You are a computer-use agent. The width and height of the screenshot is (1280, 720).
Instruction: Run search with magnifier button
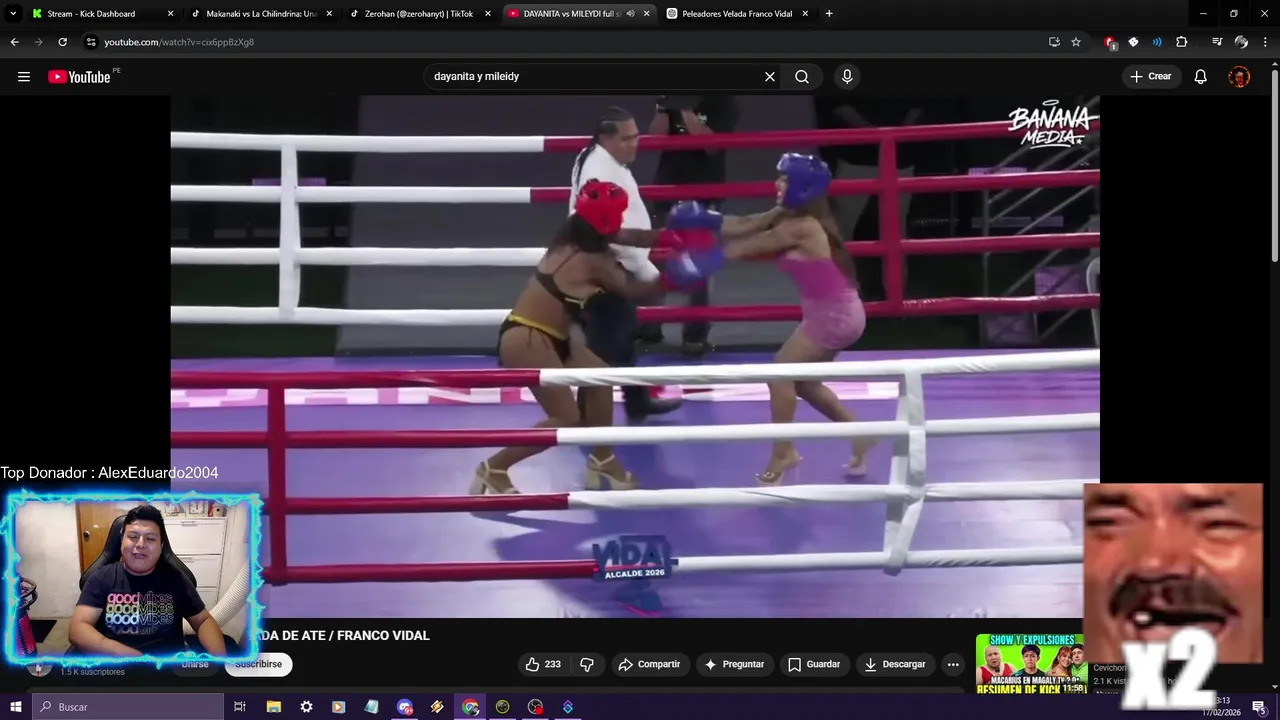[x=802, y=77]
